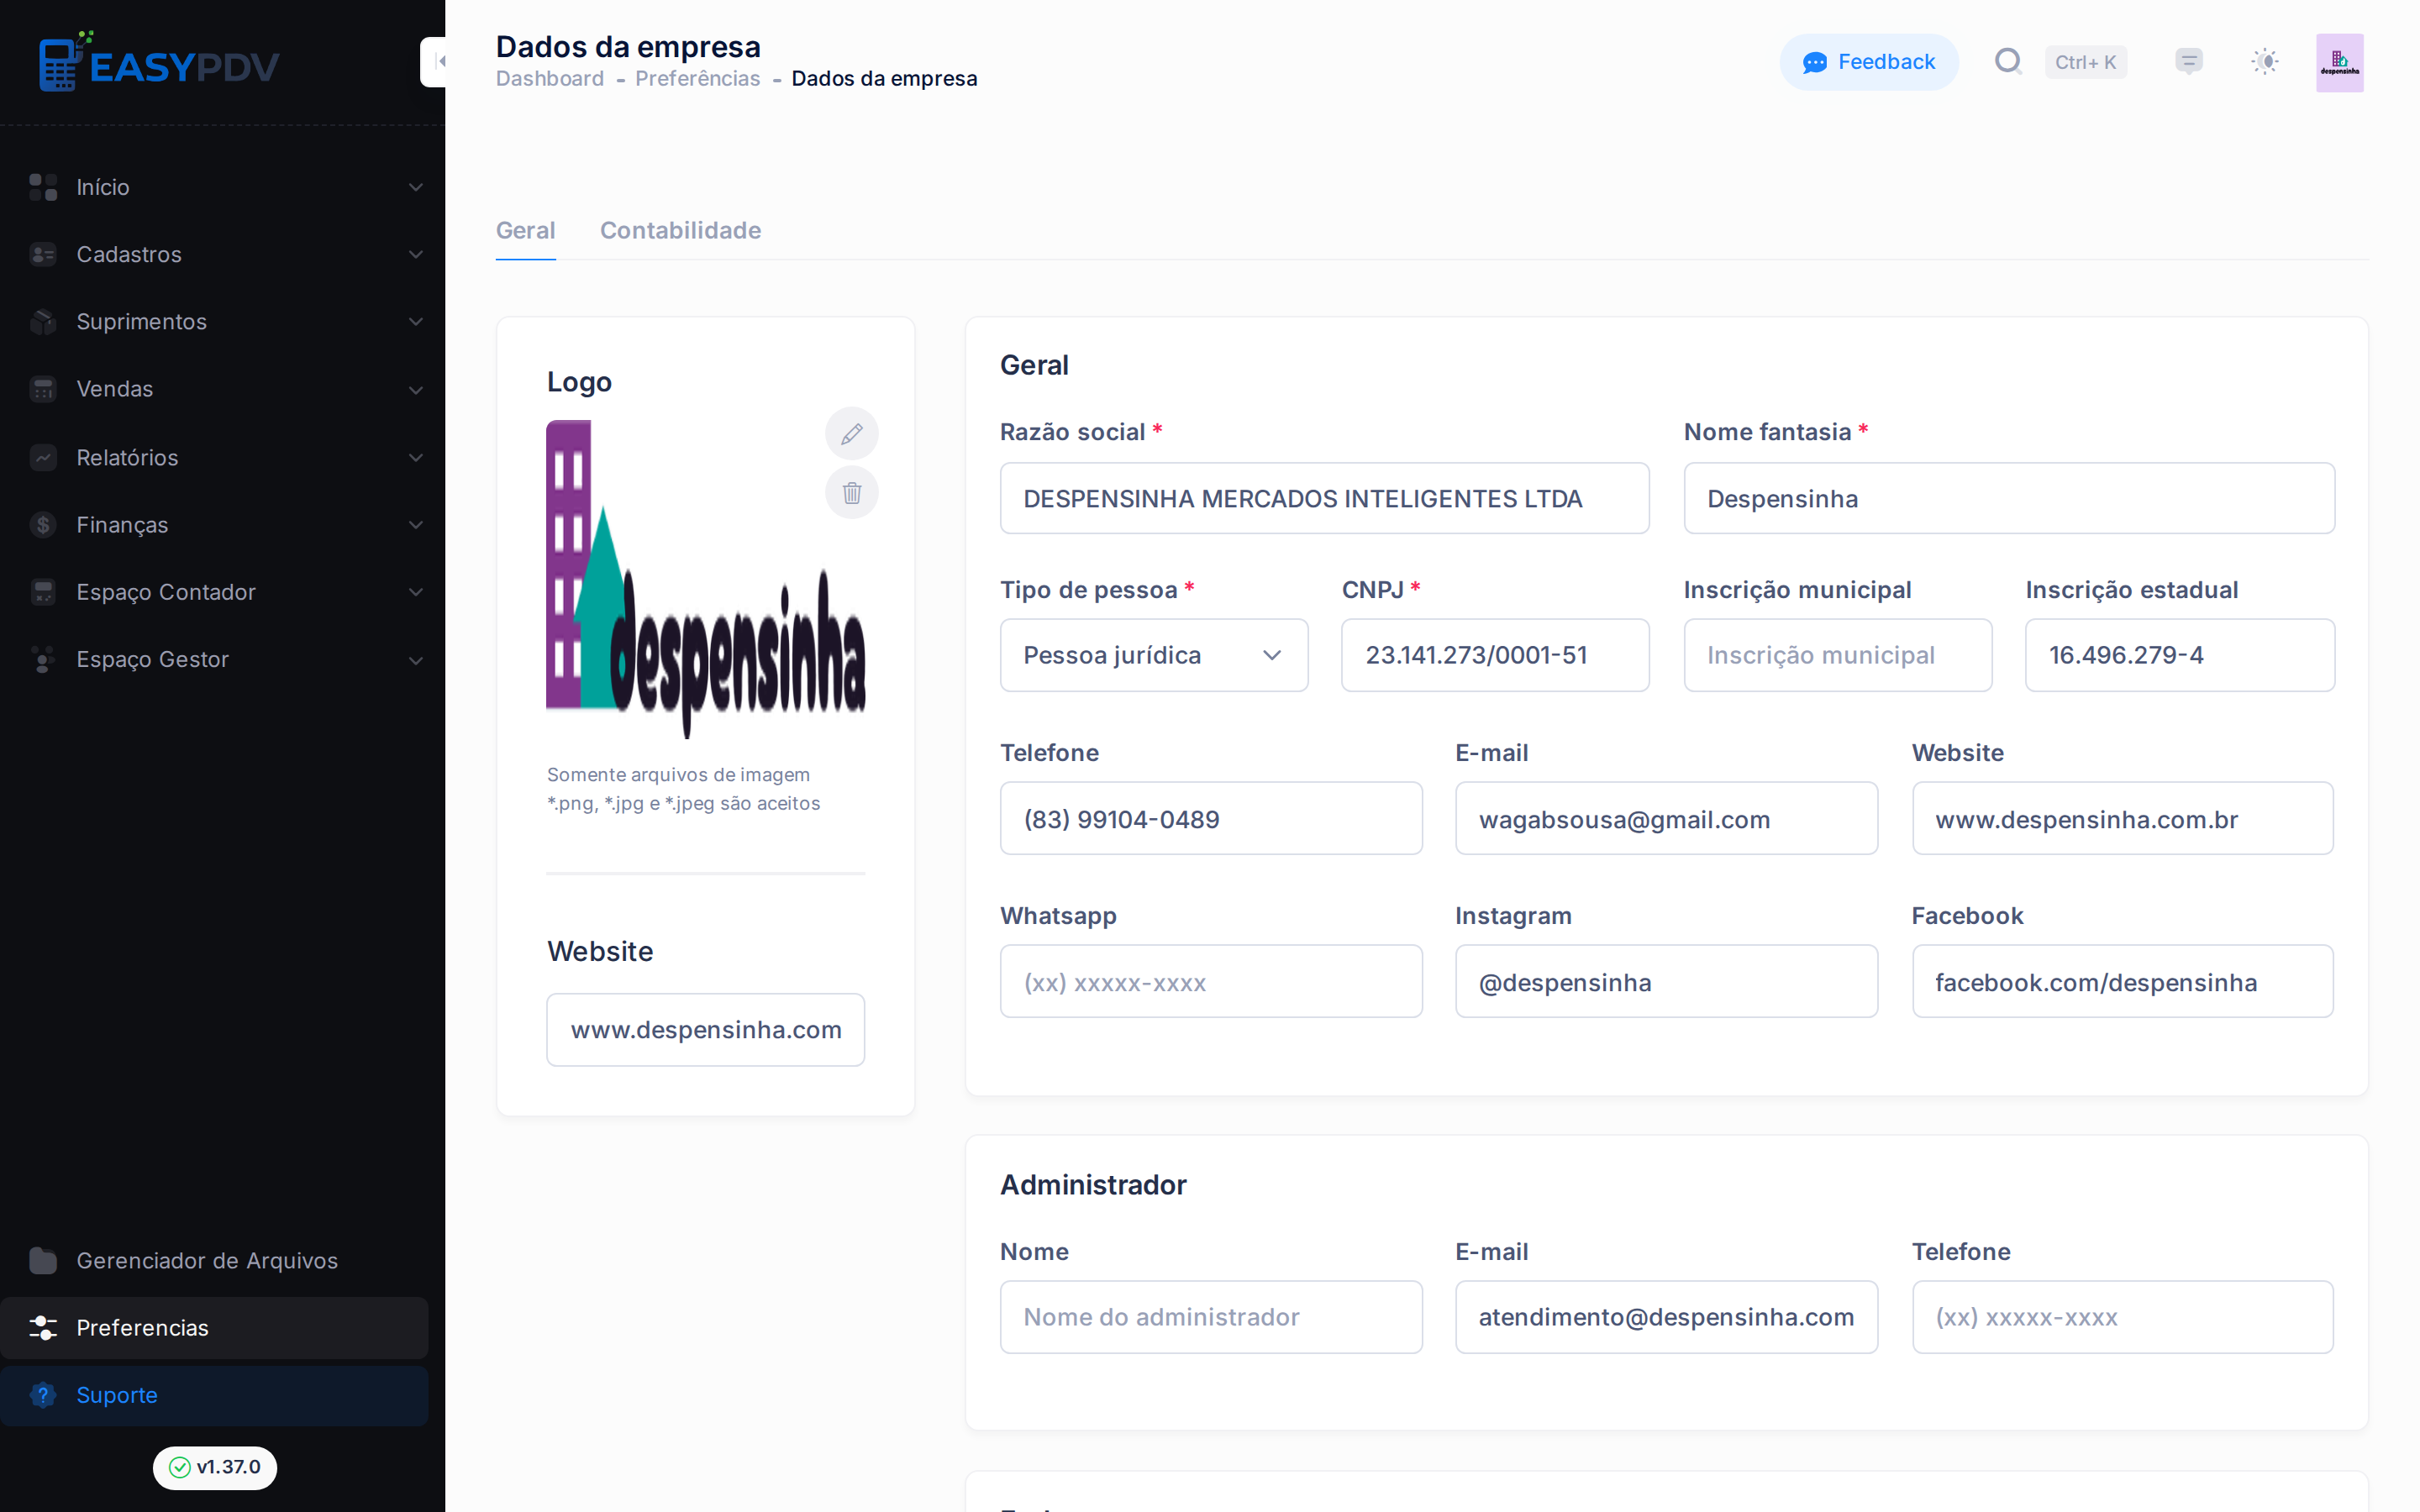Click the Suporte question mark icon

(x=43, y=1394)
